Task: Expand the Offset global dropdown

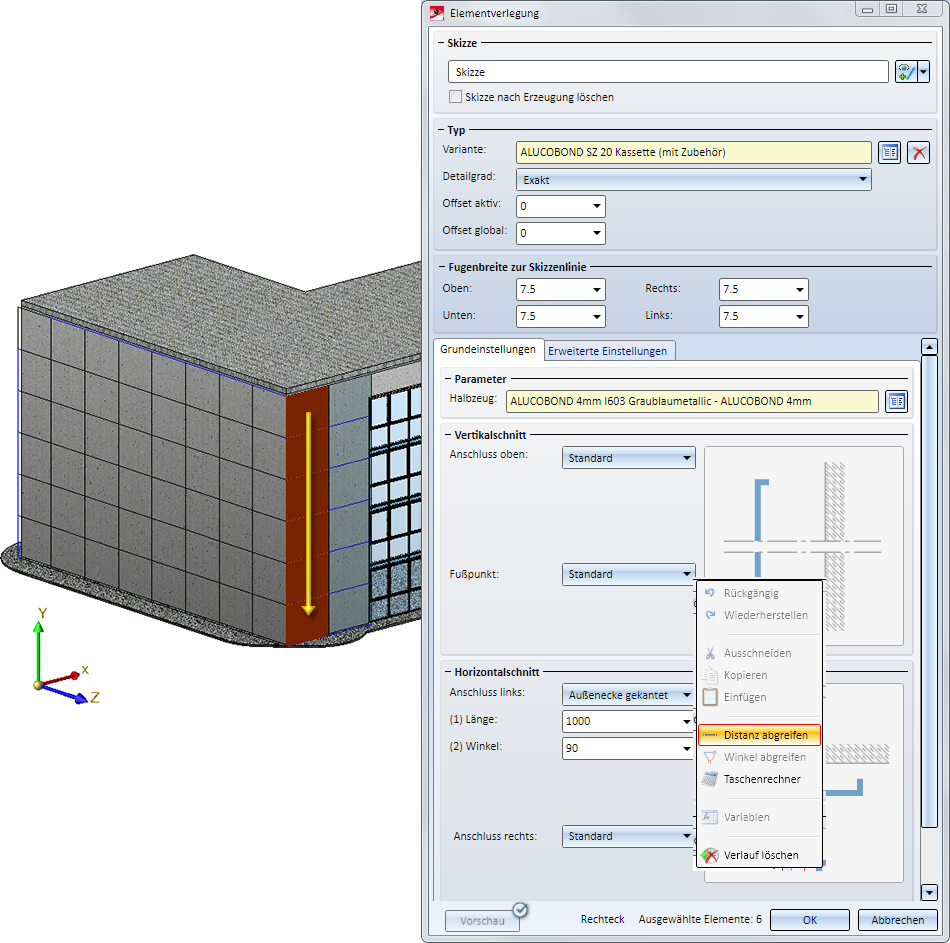Action: click(597, 233)
